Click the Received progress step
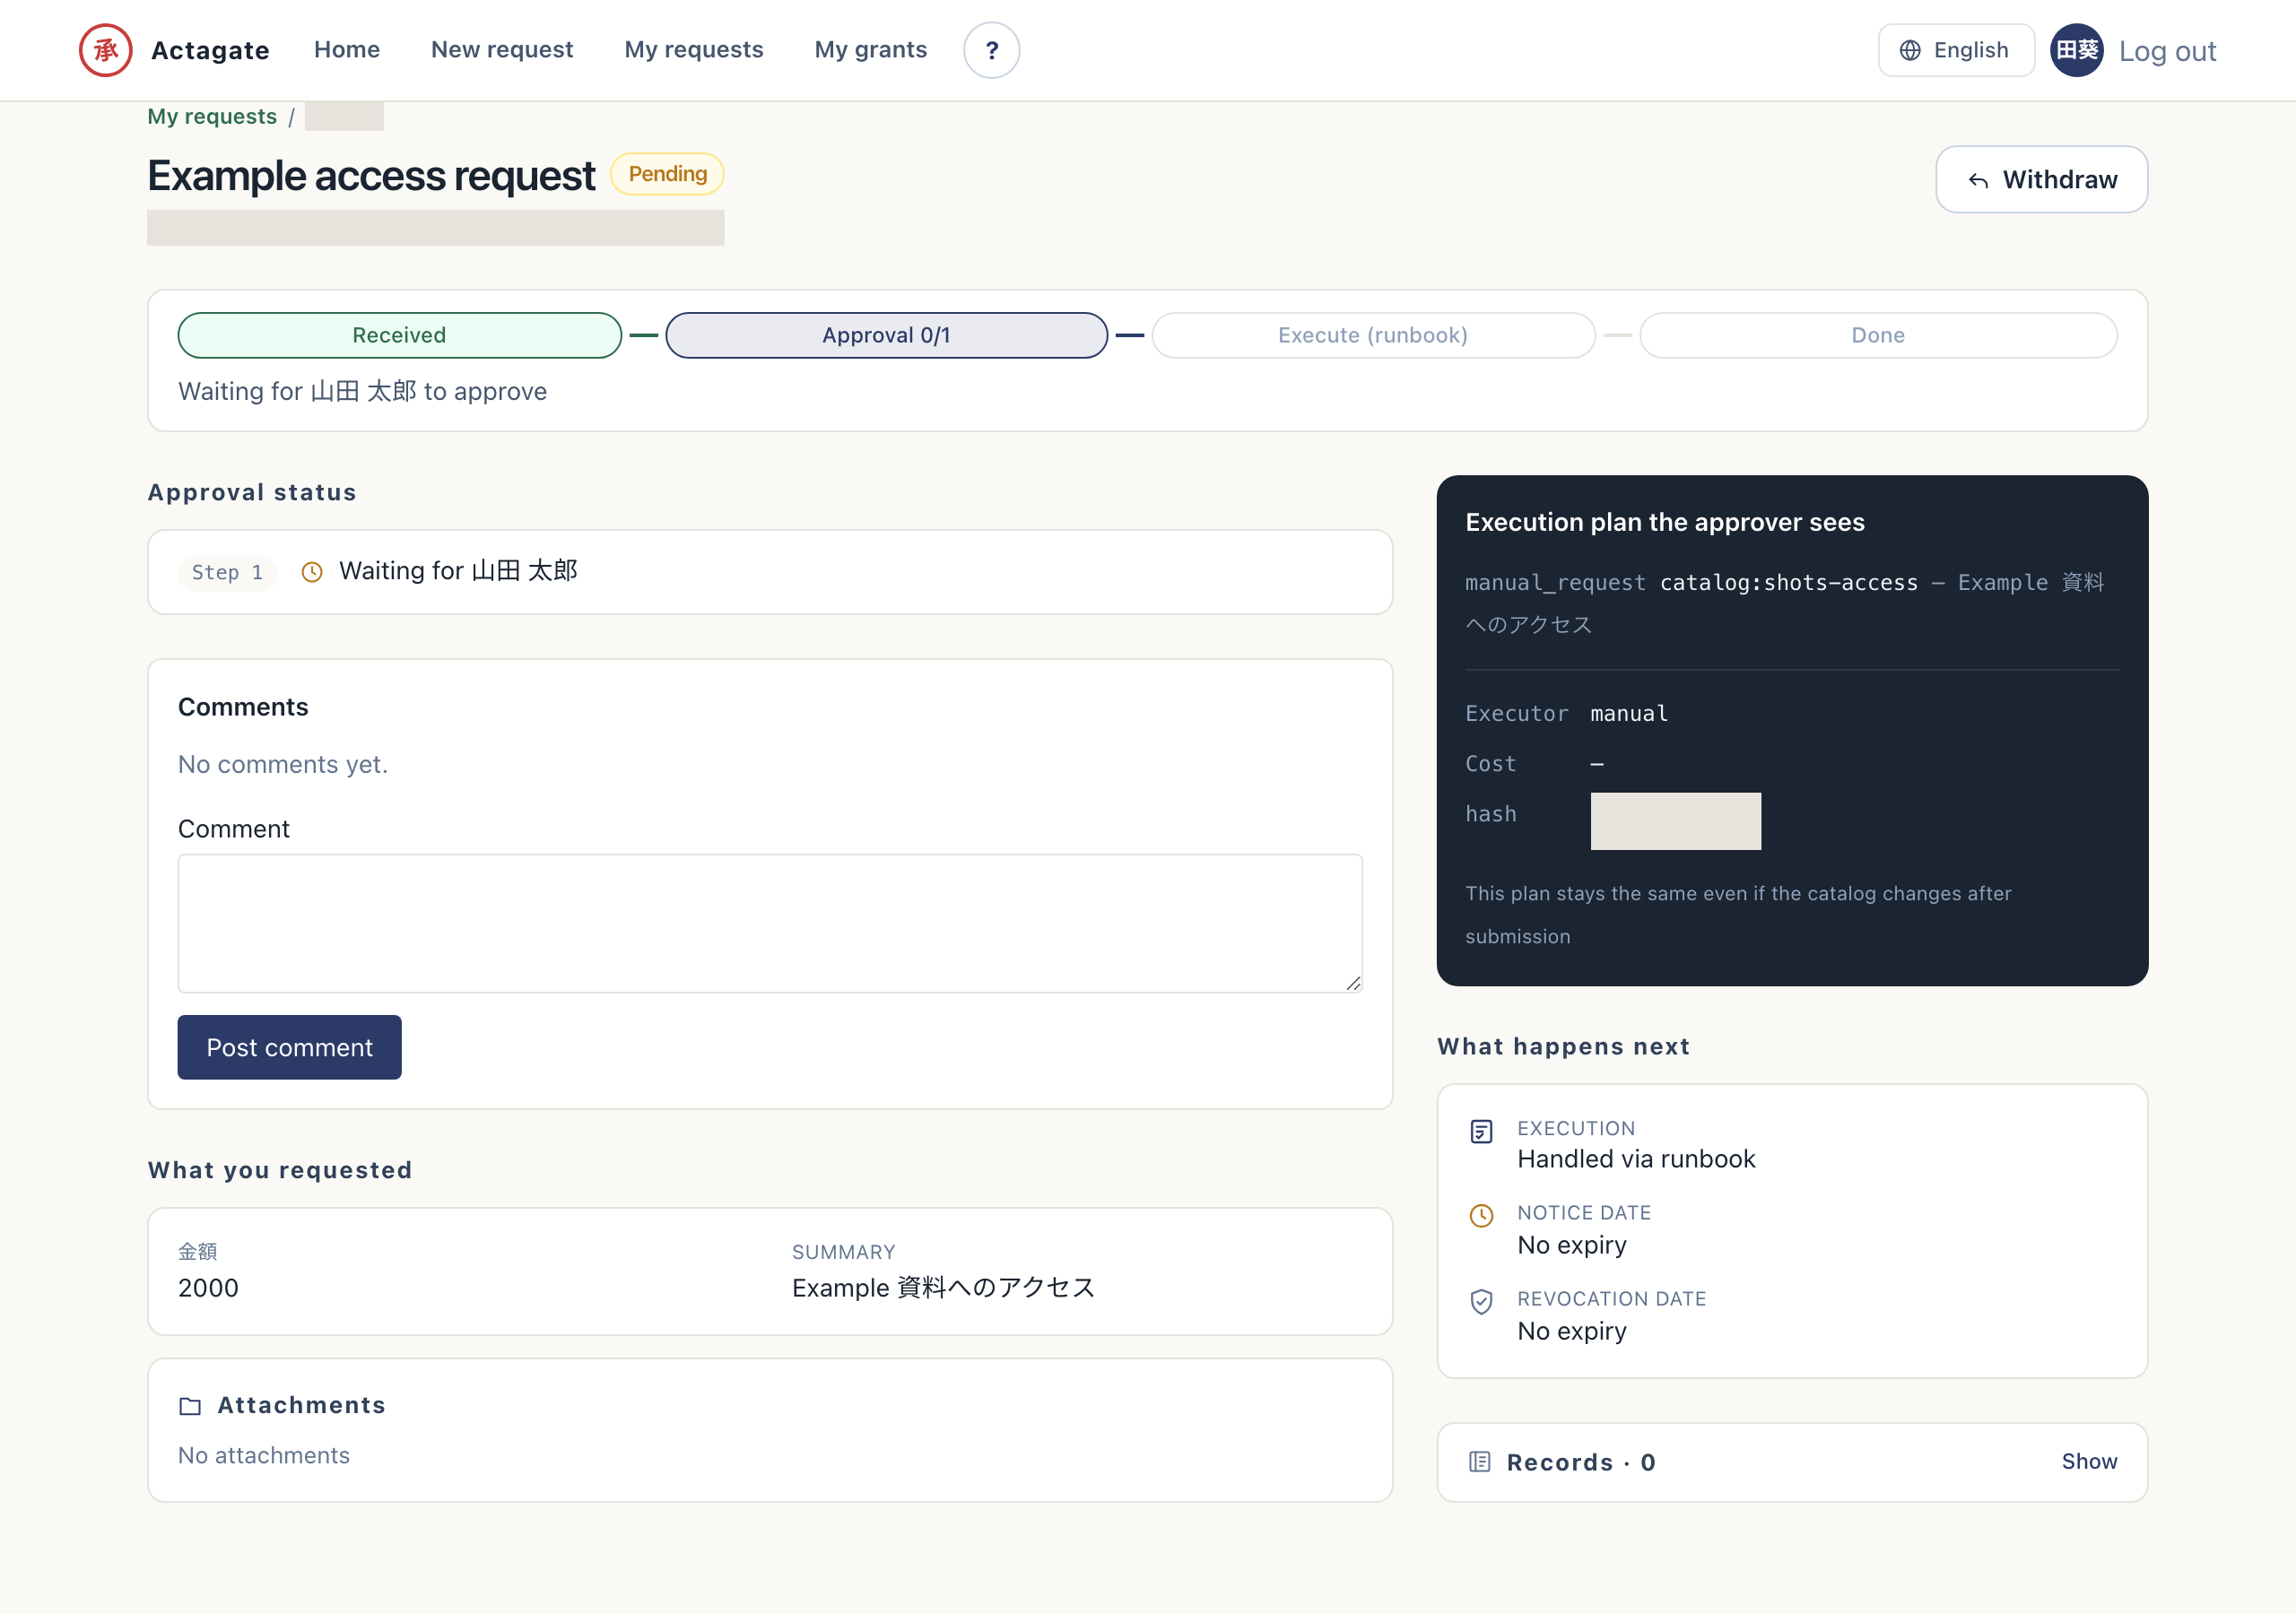The height and width of the screenshot is (1614, 2296). (x=399, y=335)
